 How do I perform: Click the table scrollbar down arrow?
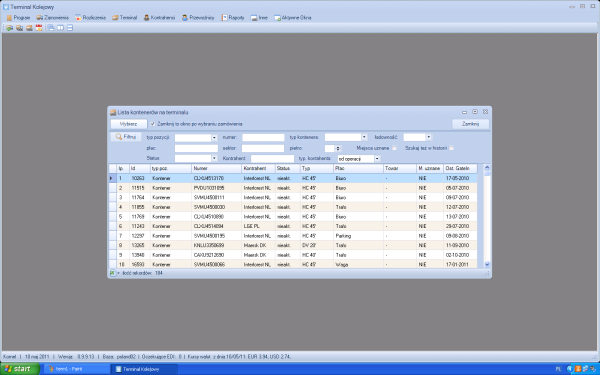pos(487,264)
